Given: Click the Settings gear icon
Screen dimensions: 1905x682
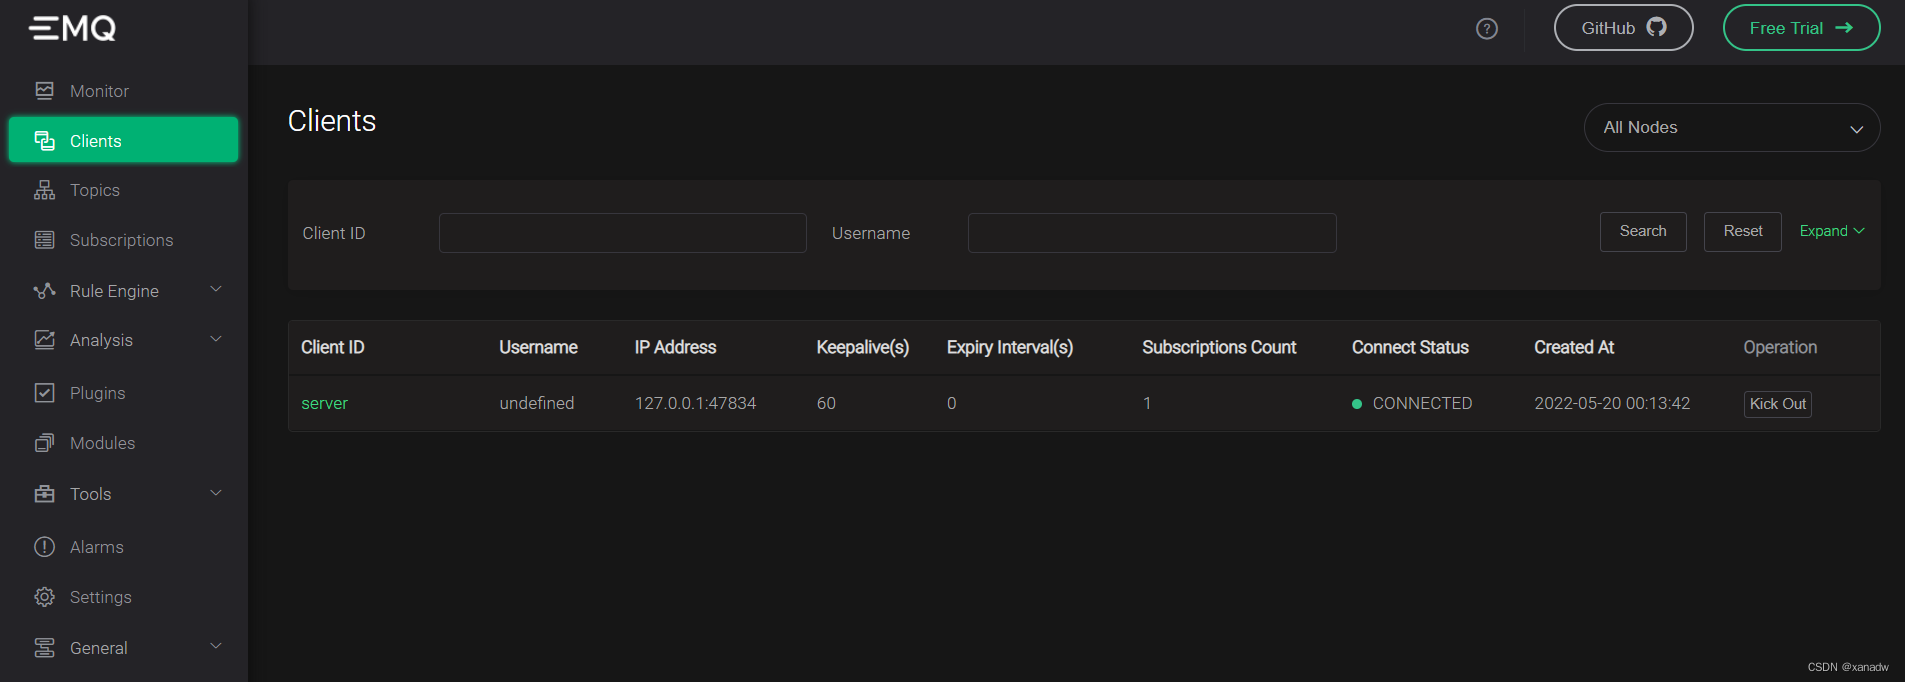Looking at the screenshot, I should pos(44,597).
